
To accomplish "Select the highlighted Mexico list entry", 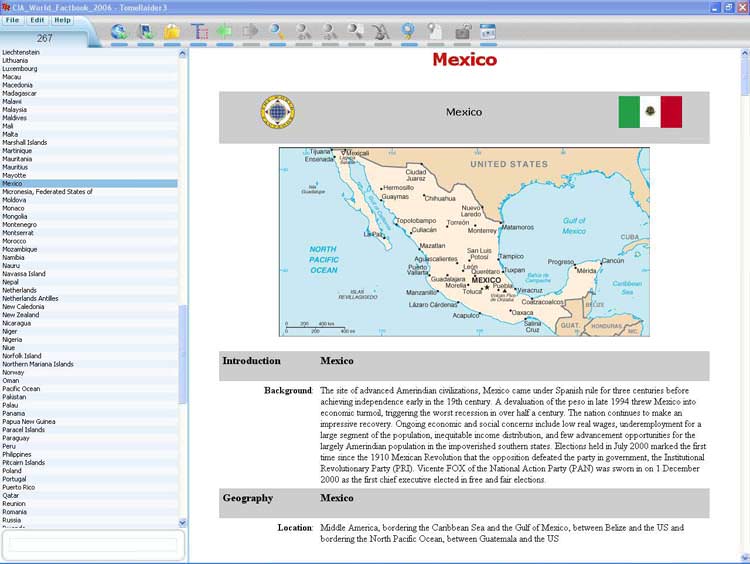I will tap(89, 184).
